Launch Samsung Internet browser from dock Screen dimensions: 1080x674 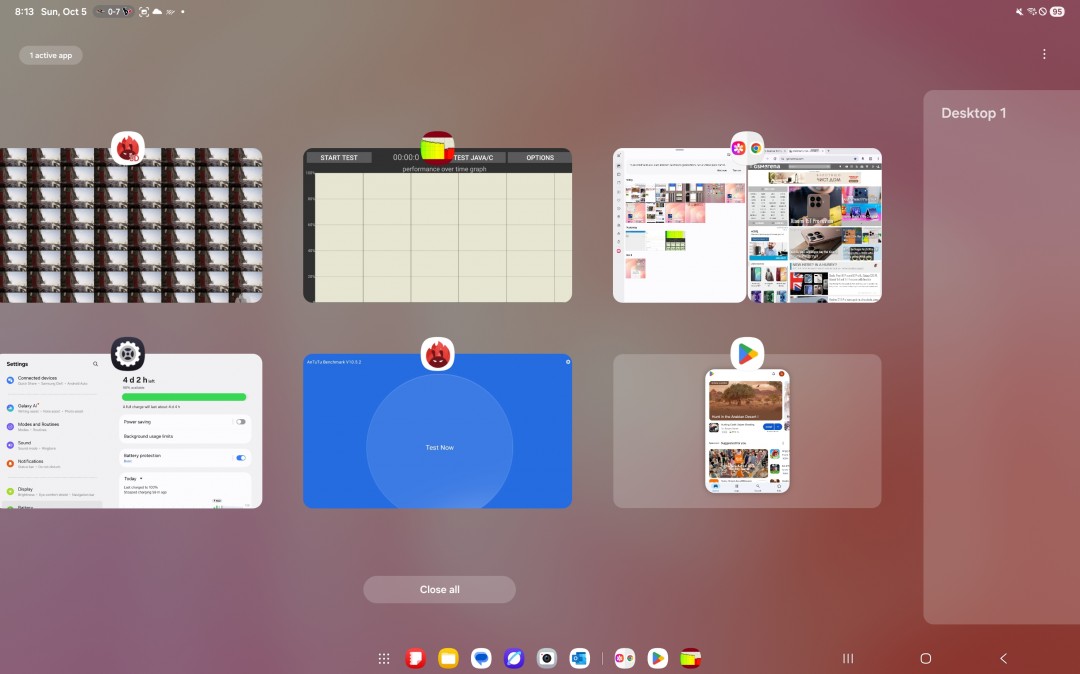click(514, 658)
